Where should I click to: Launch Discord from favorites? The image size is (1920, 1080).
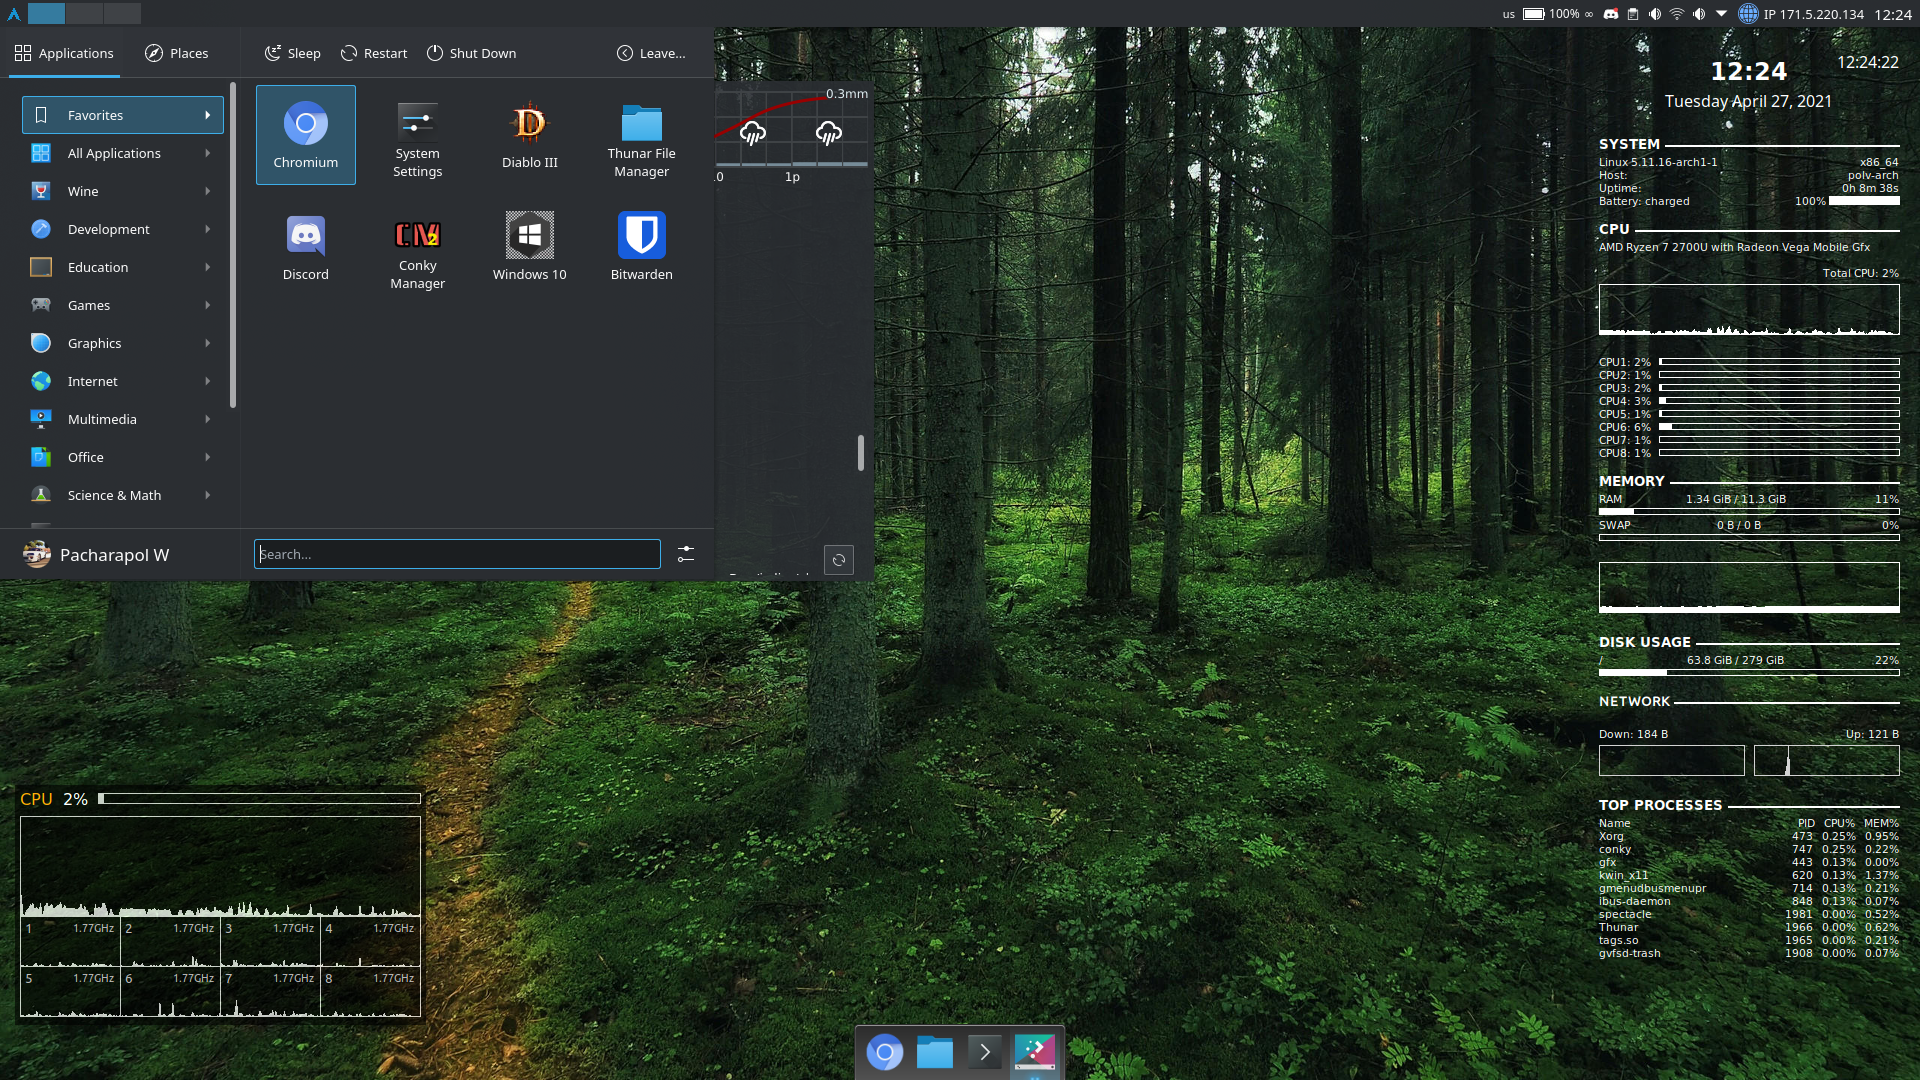(305, 246)
